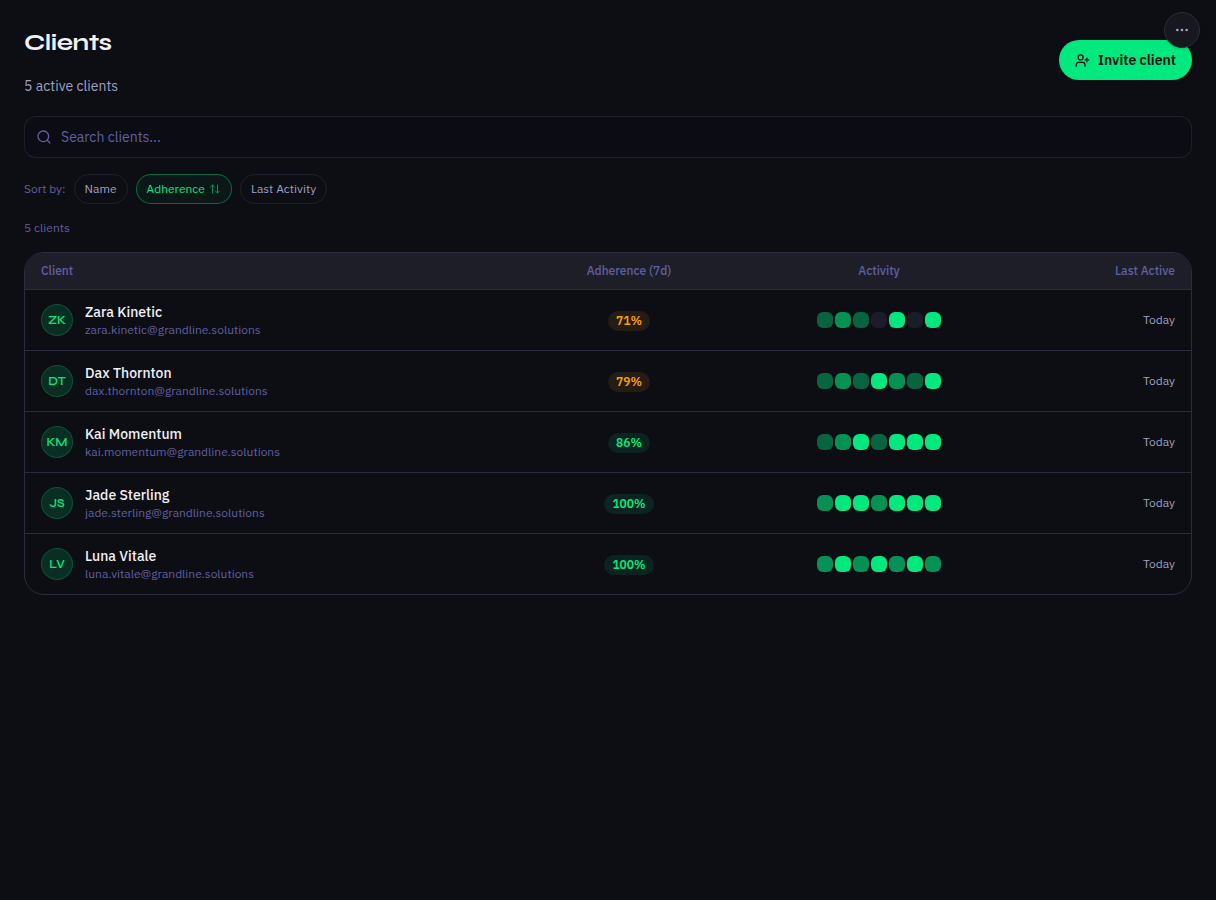Click Jade Sterling's 100% adherence badge

click(x=629, y=504)
